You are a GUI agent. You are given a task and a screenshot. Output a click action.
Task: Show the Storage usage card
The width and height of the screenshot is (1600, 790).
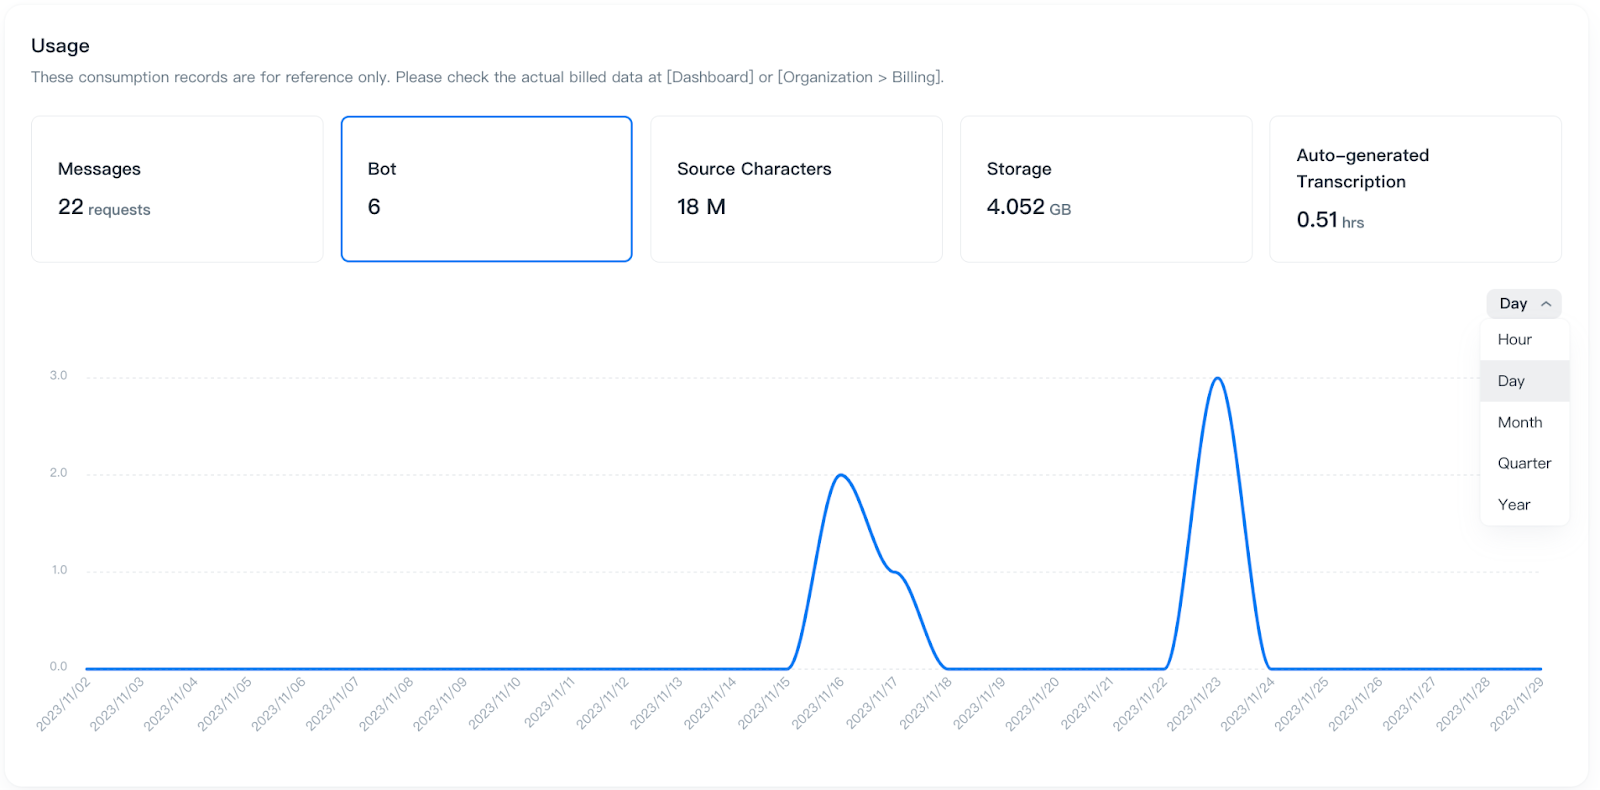point(1106,189)
